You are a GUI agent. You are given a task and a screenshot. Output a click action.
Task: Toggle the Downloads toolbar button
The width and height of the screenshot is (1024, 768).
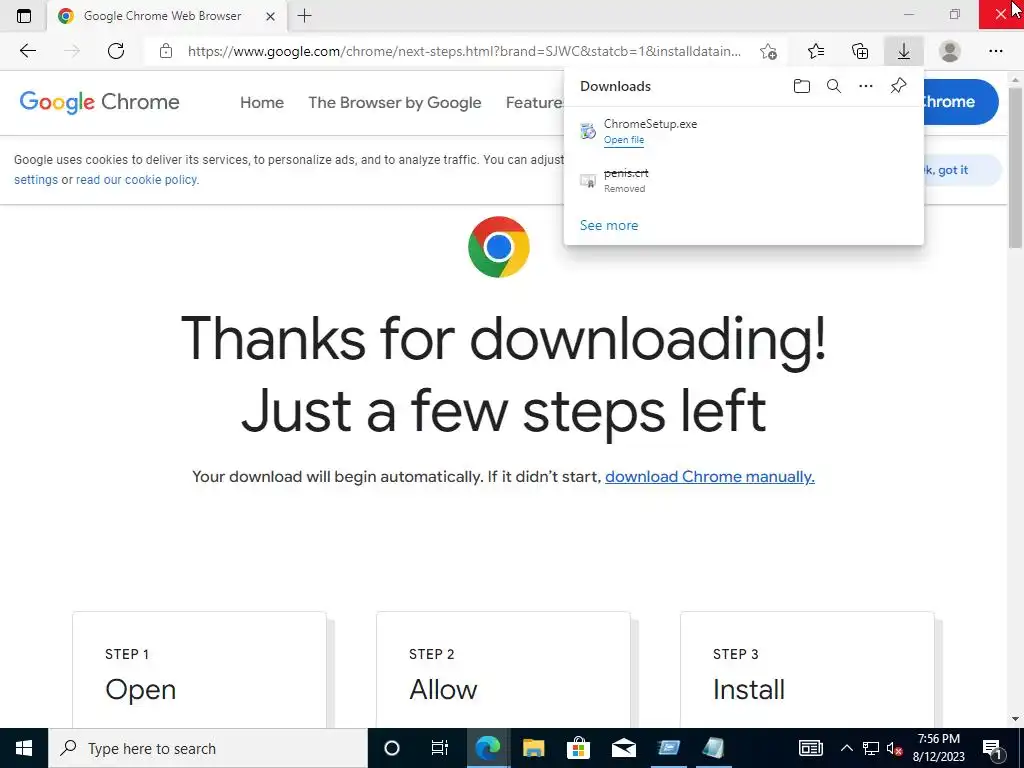click(x=904, y=51)
